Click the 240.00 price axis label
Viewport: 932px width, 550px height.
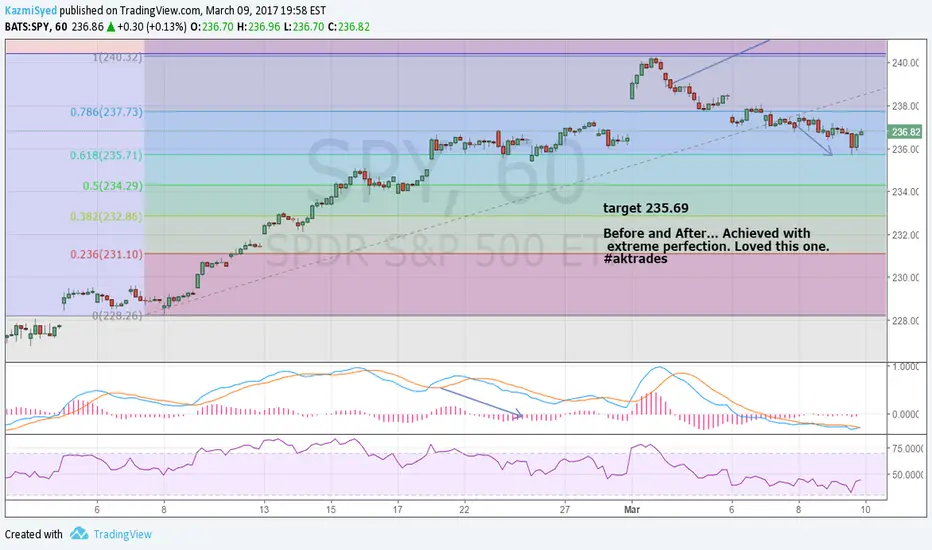click(905, 62)
